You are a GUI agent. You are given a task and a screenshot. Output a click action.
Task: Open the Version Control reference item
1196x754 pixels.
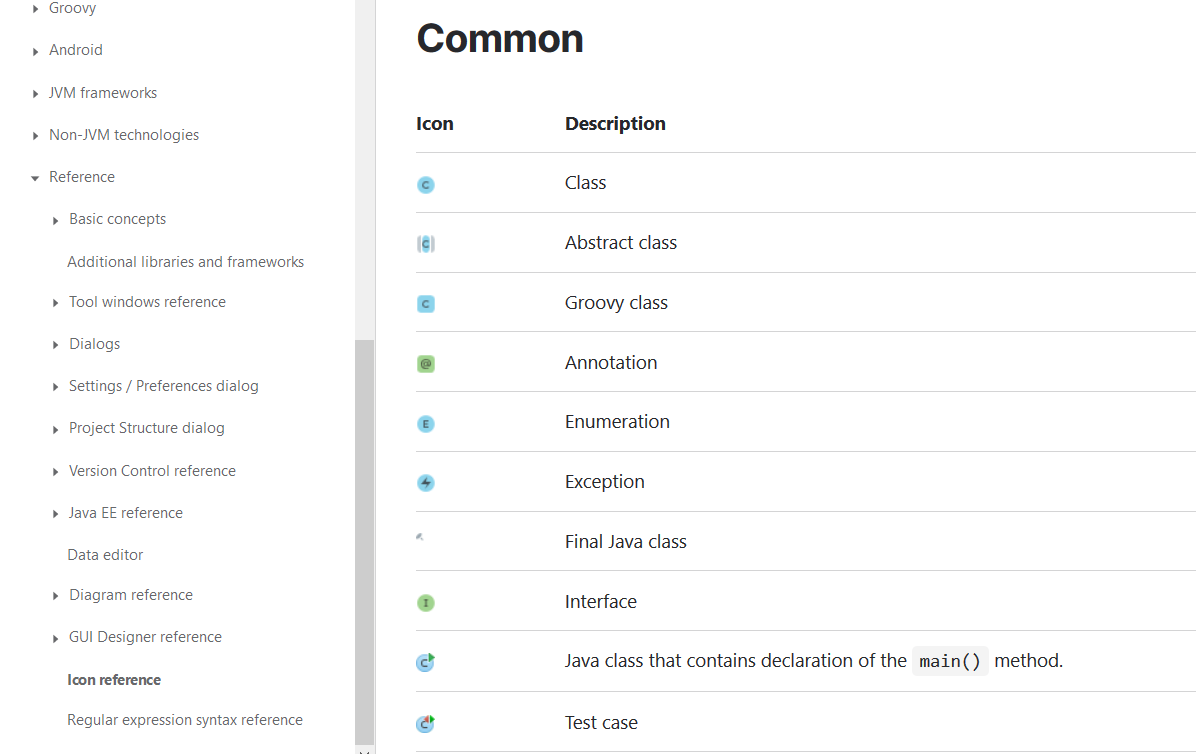click(x=152, y=471)
